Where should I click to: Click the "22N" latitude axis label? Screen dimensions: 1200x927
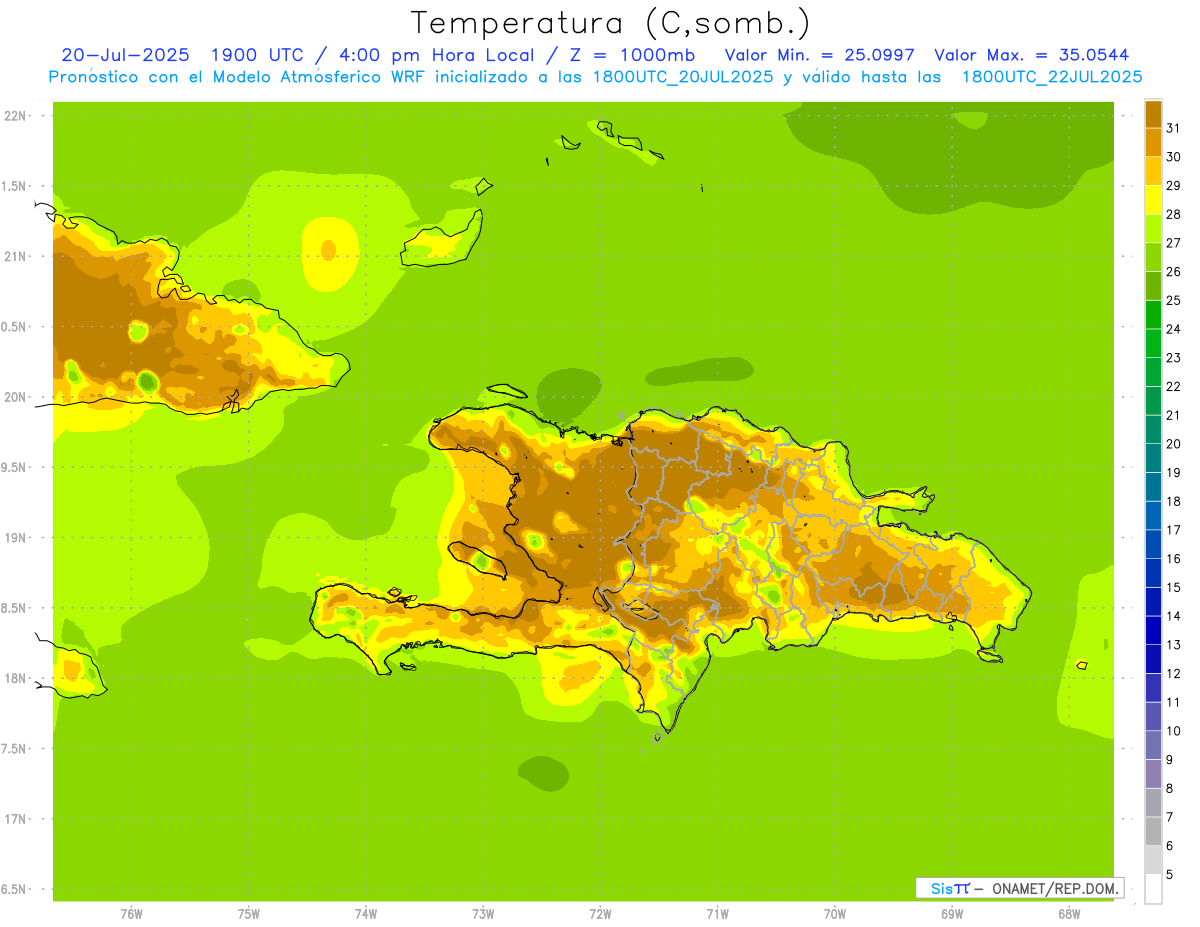15,116
